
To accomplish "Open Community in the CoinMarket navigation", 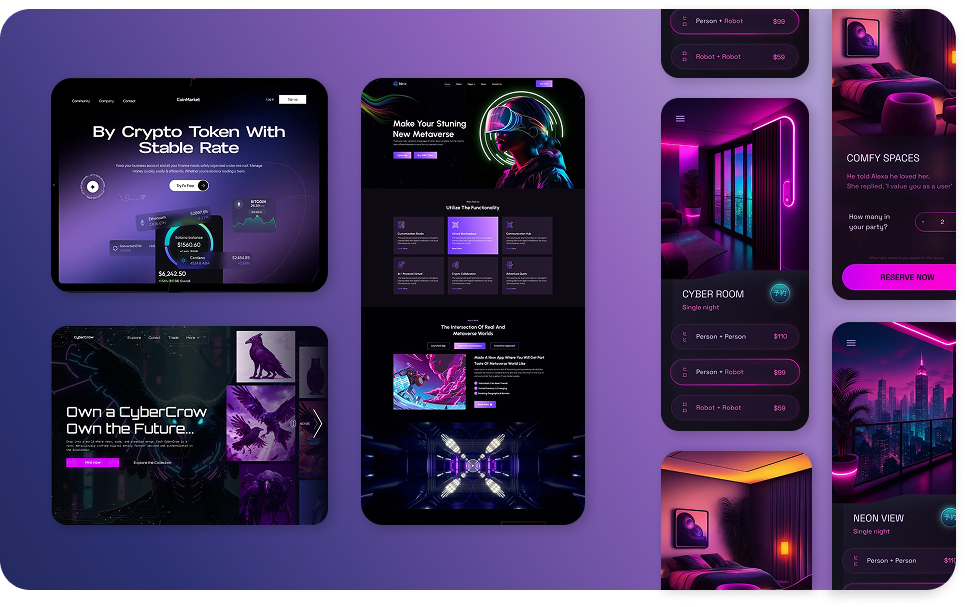I will (80, 100).
